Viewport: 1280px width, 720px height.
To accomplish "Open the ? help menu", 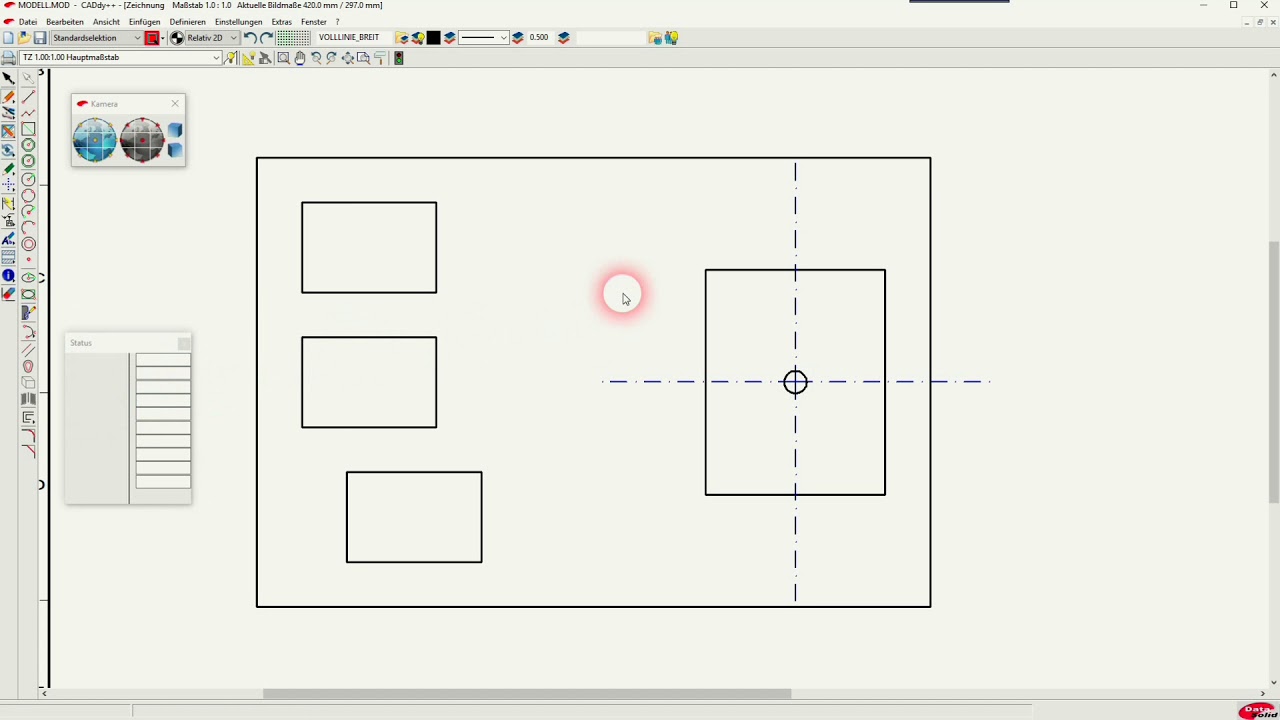I will pyautogui.click(x=338, y=21).
